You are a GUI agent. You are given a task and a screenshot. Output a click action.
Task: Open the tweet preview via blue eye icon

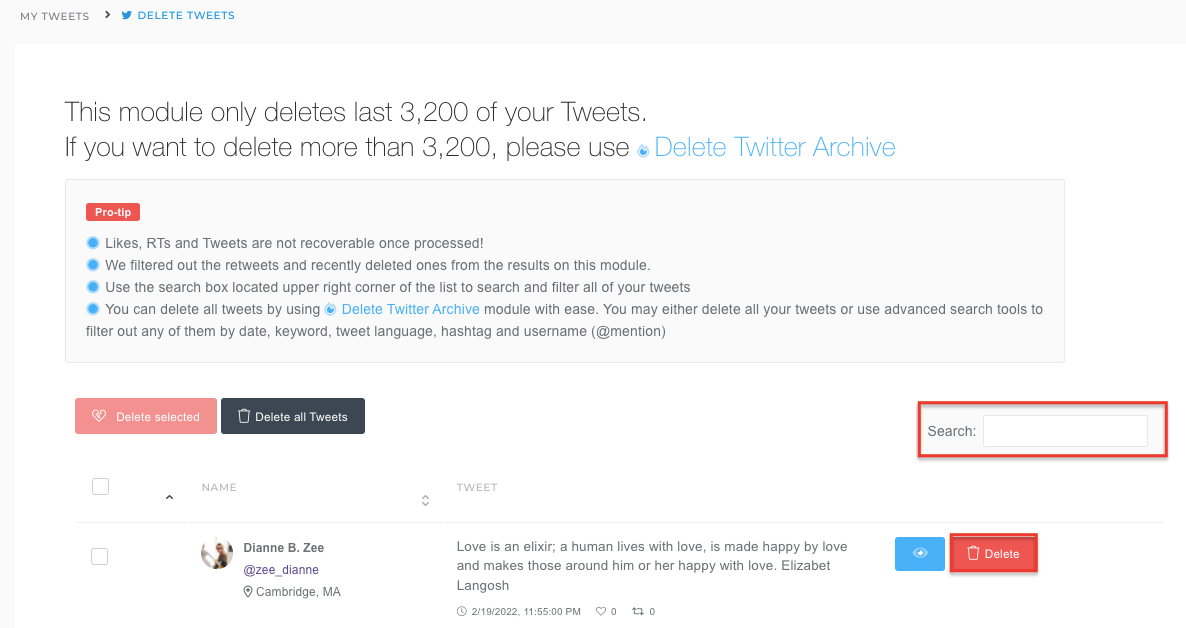pos(919,553)
